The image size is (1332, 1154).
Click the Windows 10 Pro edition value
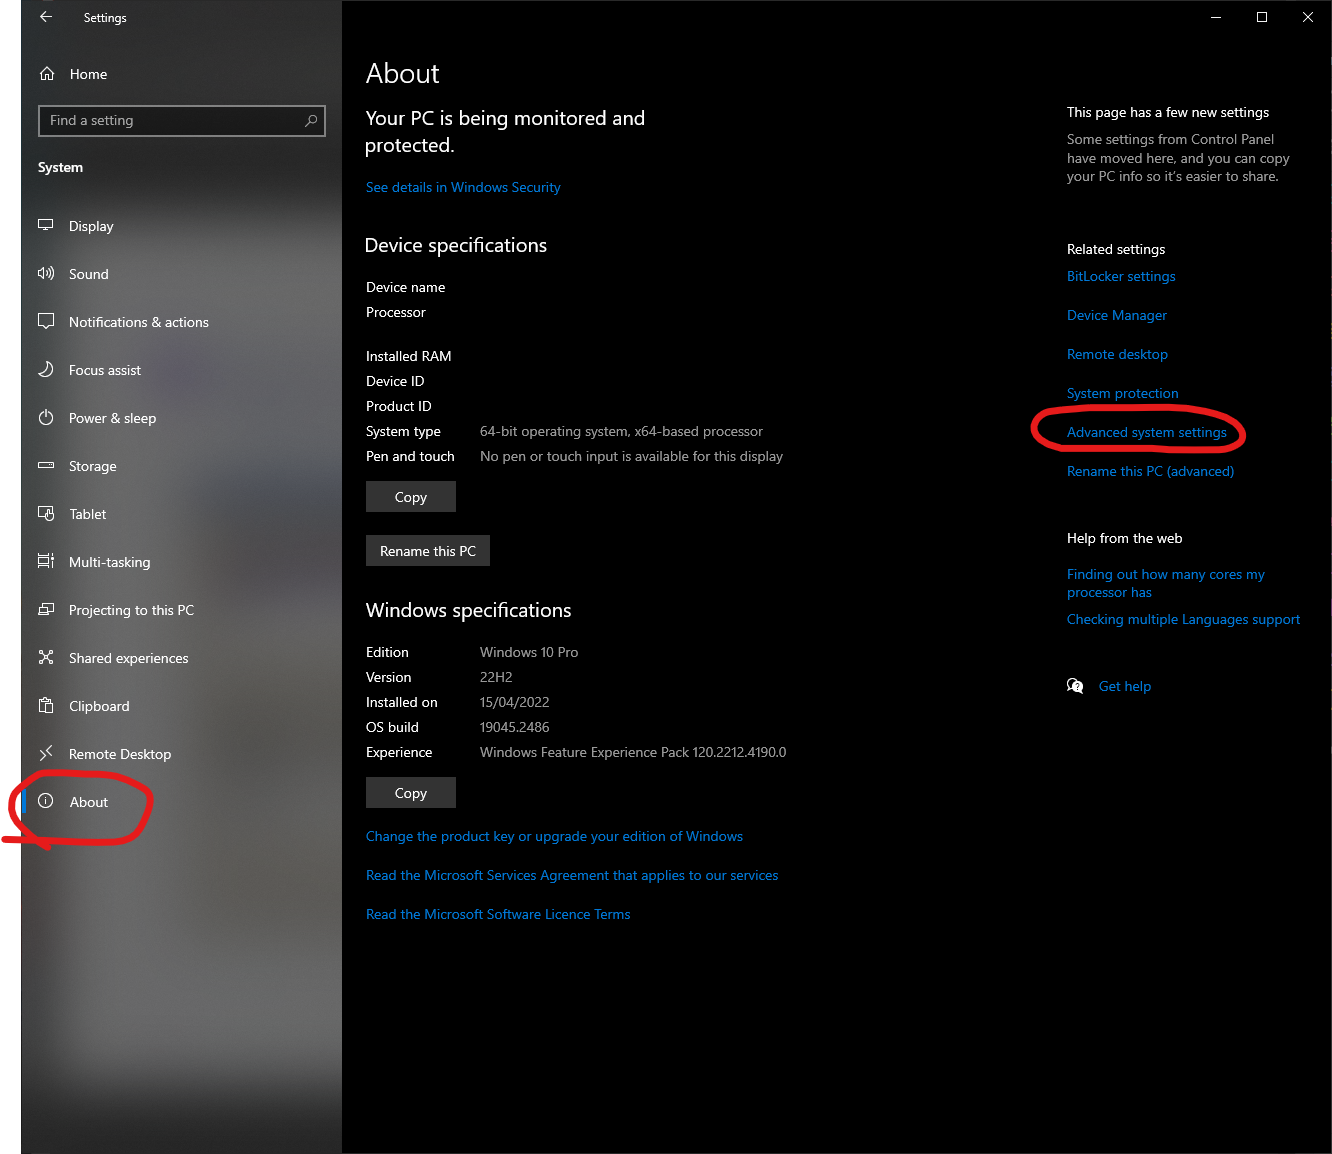point(529,652)
